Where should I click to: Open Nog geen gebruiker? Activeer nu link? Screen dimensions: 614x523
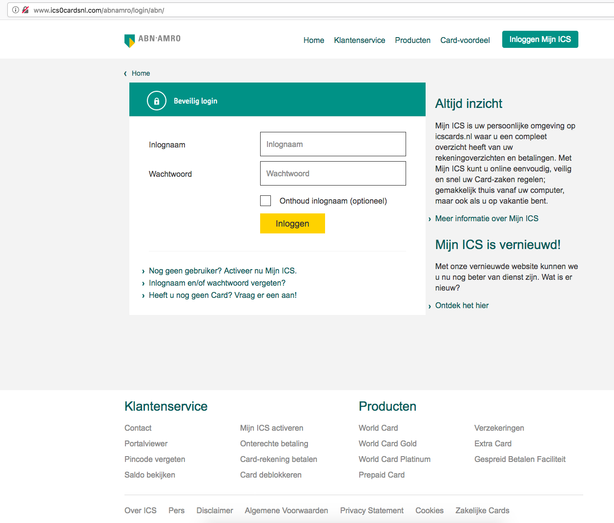pyautogui.click(x=222, y=271)
